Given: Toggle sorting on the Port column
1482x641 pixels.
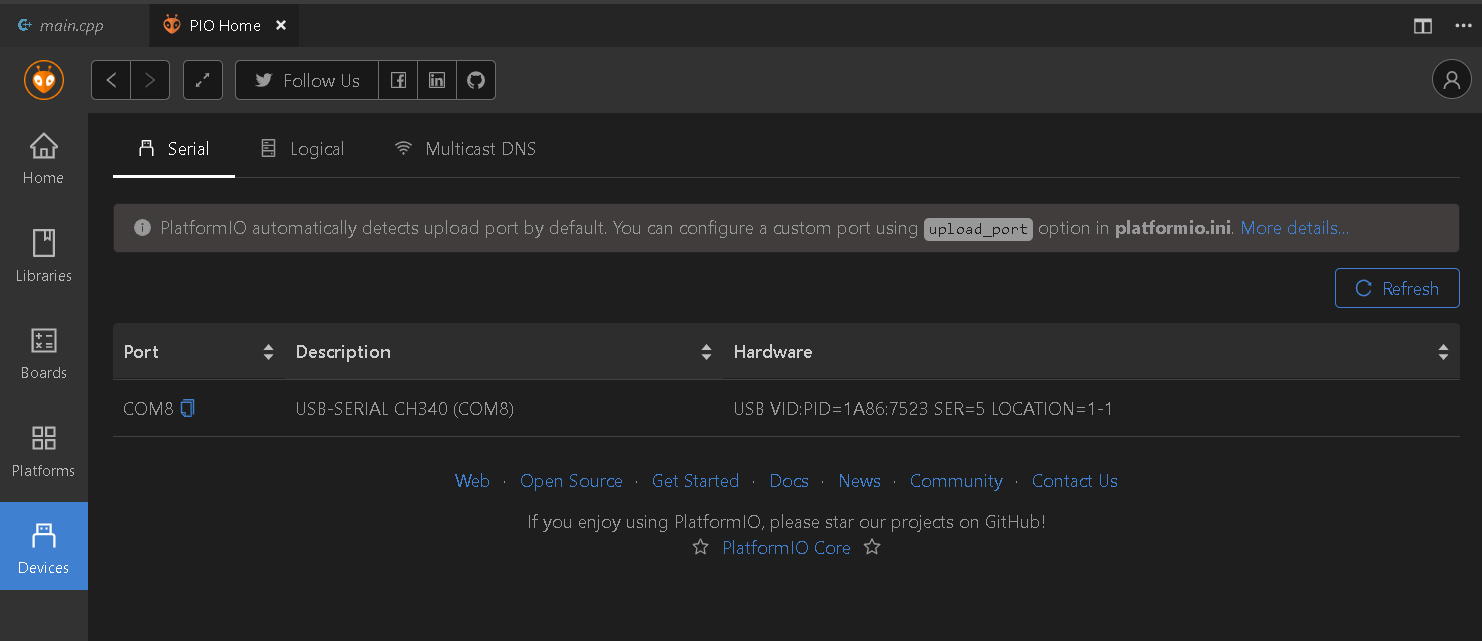Looking at the screenshot, I should point(268,351).
